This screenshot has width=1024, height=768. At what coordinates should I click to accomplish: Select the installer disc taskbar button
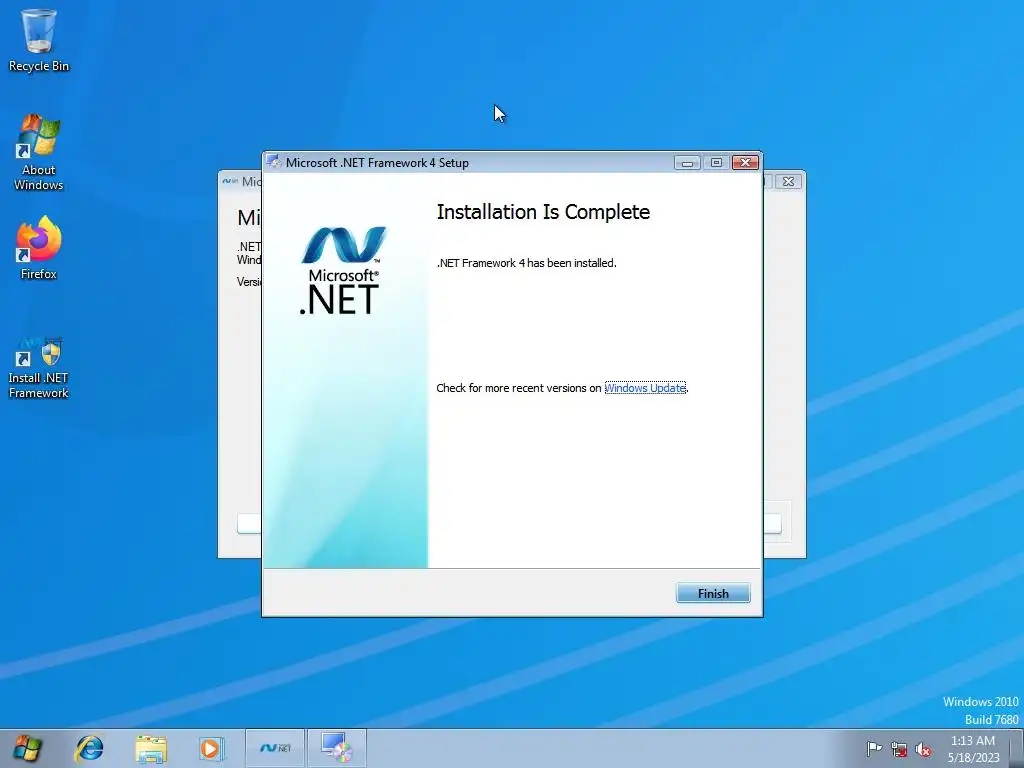click(x=337, y=748)
